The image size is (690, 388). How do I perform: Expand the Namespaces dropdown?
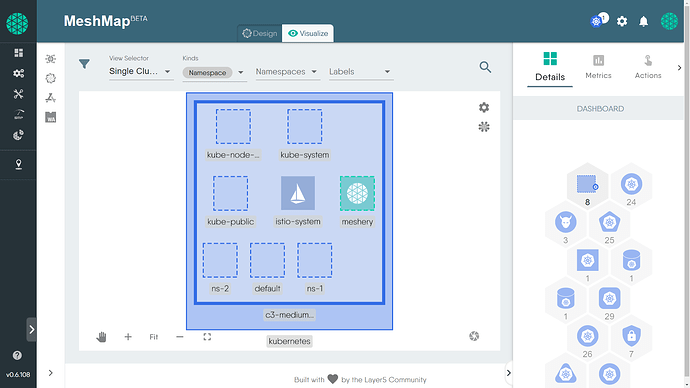coord(286,72)
